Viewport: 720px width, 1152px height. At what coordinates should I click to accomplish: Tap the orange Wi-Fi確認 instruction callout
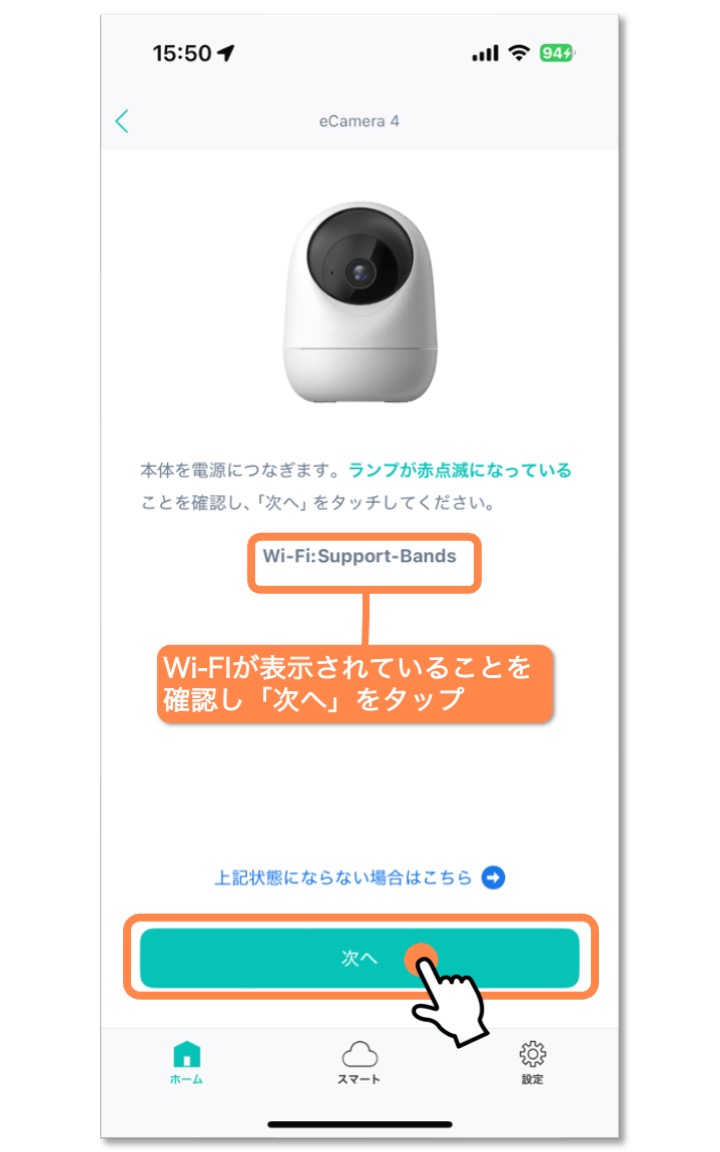pos(355,683)
